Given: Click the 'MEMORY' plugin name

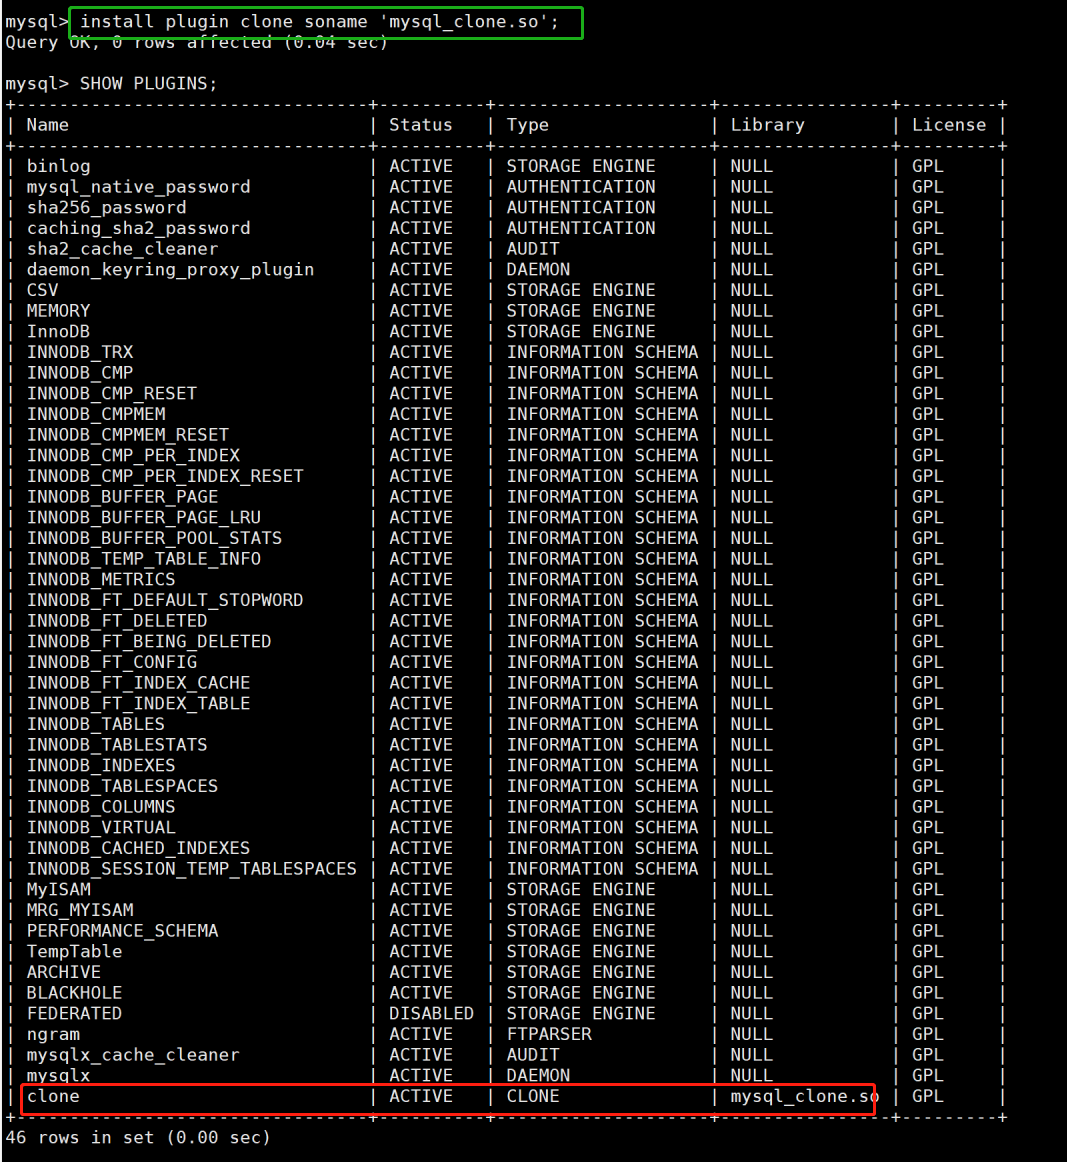Looking at the screenshot, I should pos(59,311).
